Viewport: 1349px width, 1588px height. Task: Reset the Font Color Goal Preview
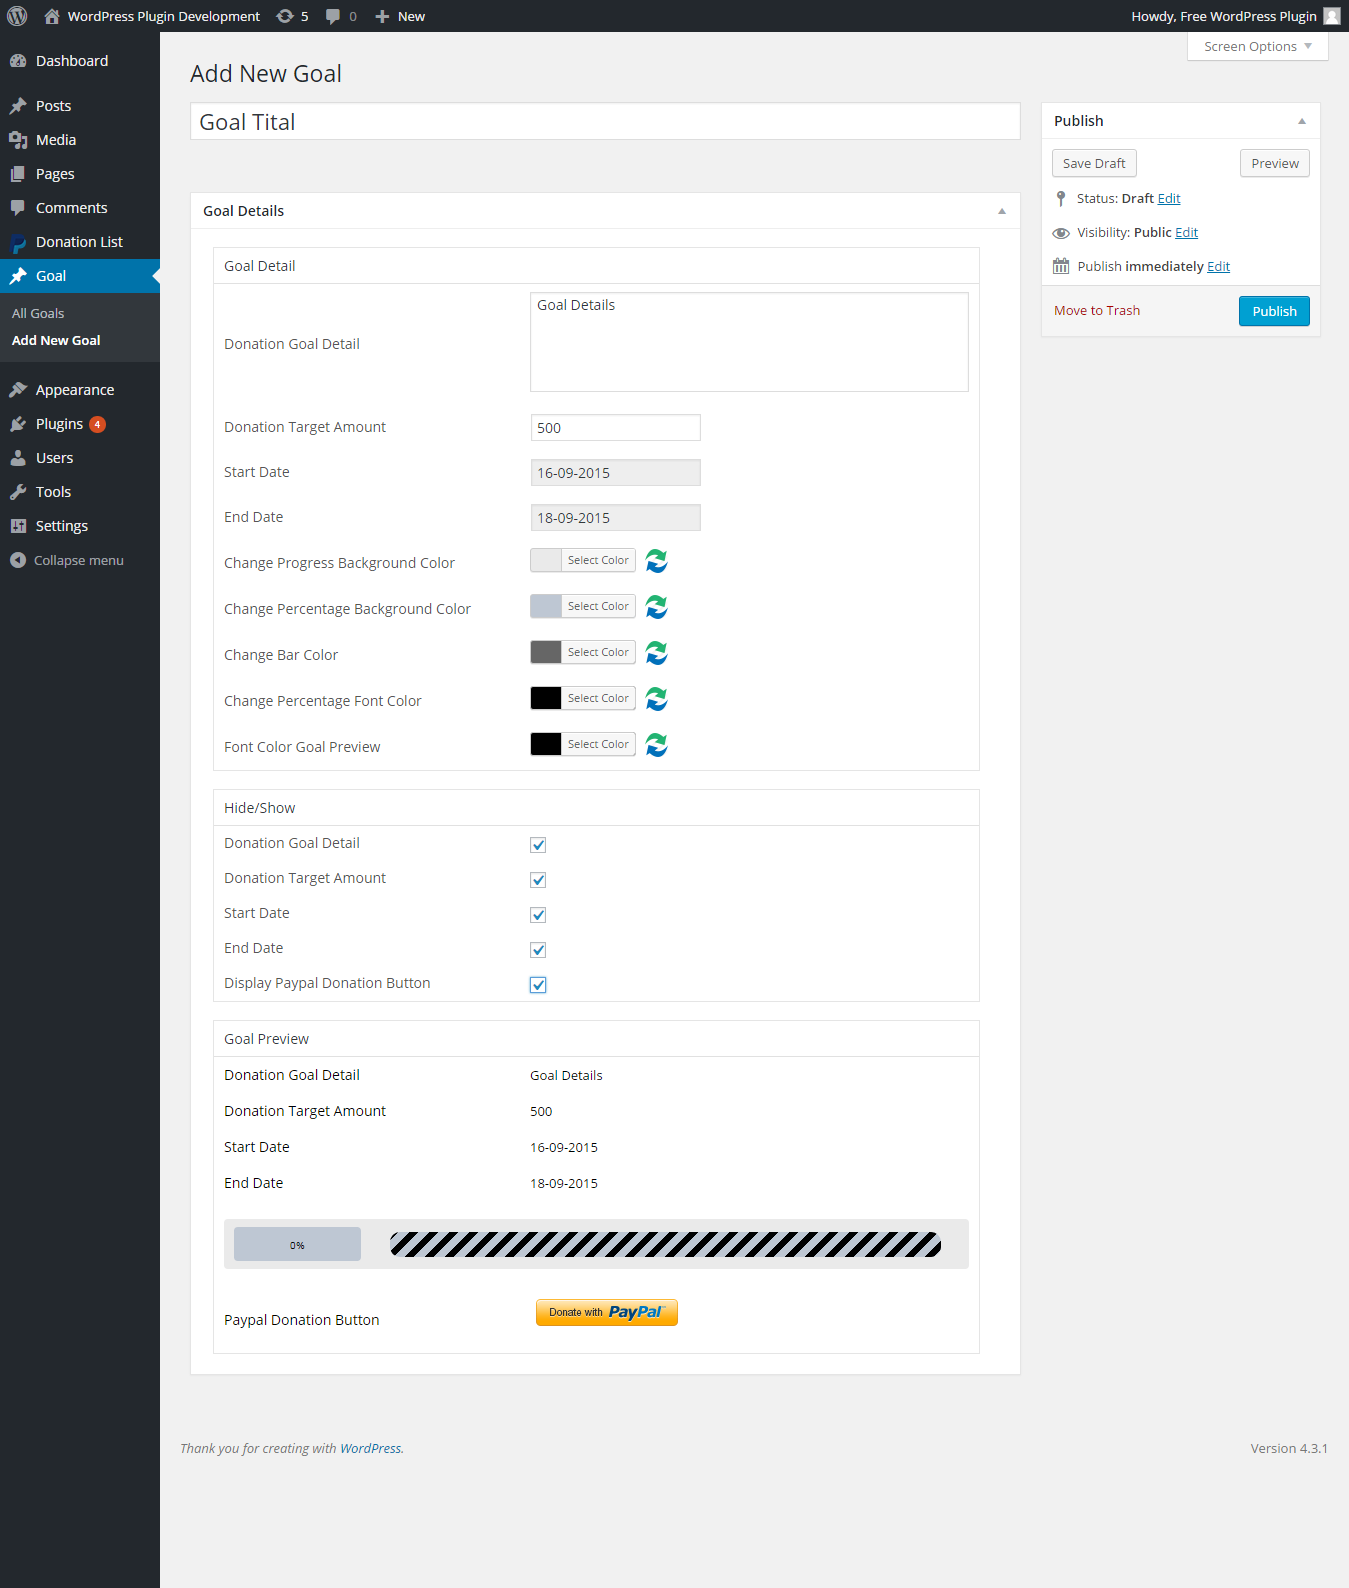tap(656, 745)
